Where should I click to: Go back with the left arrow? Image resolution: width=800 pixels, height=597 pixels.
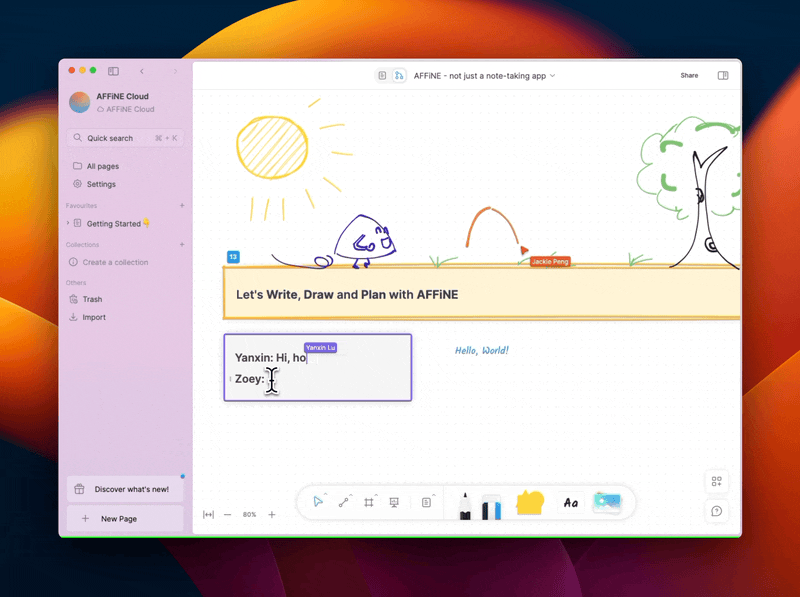142,71
